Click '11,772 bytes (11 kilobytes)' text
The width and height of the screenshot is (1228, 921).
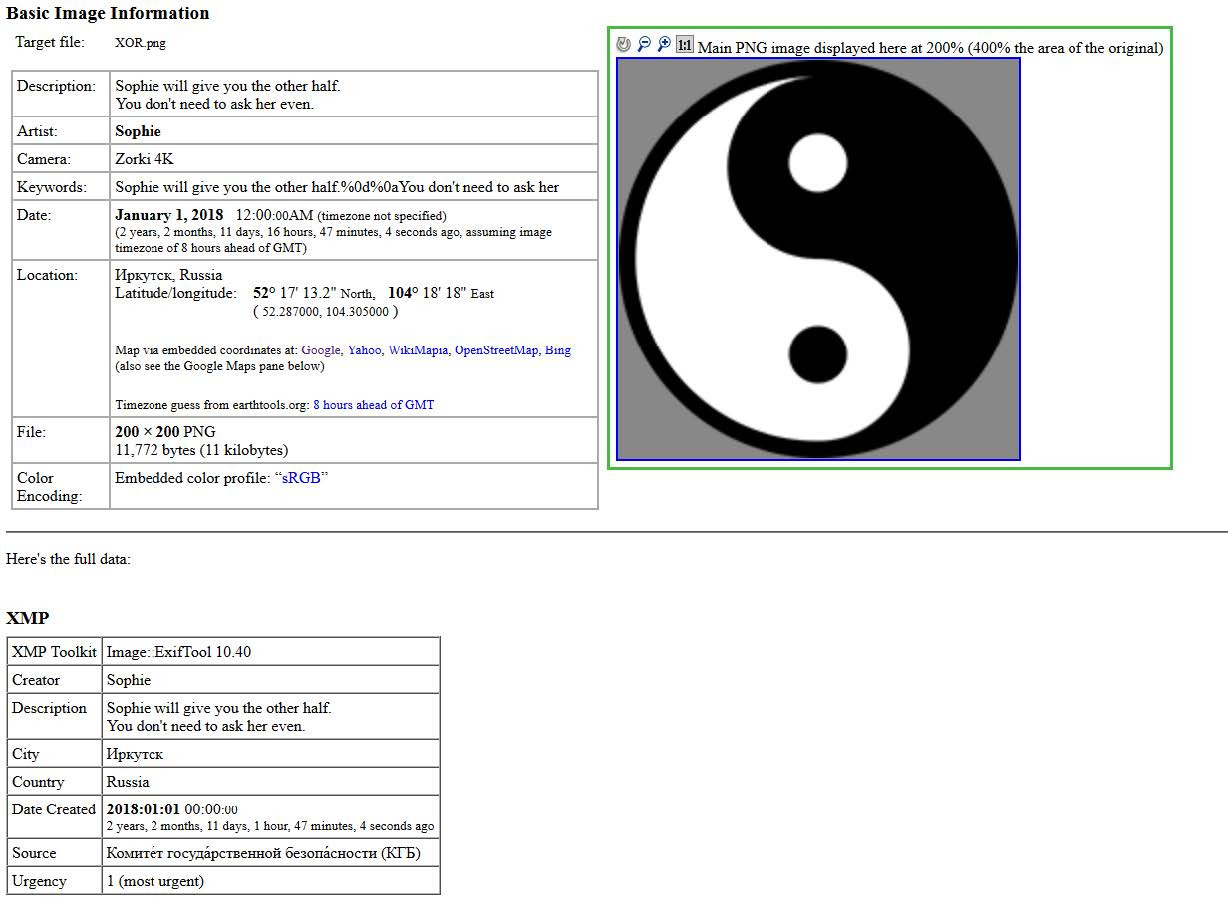coord(202,450)
